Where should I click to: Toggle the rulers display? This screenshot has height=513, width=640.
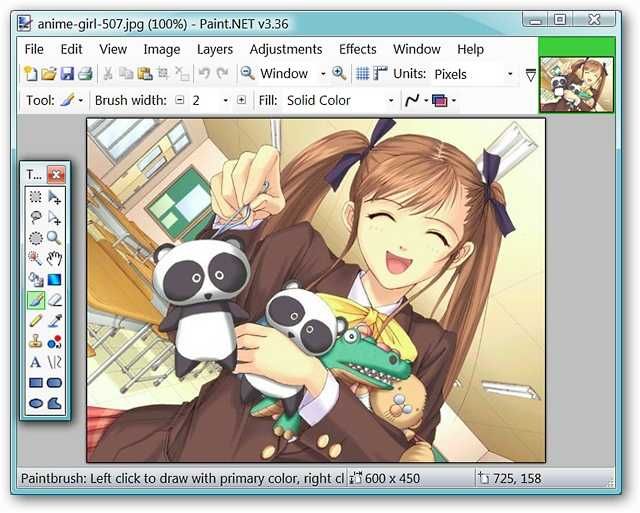380,74
